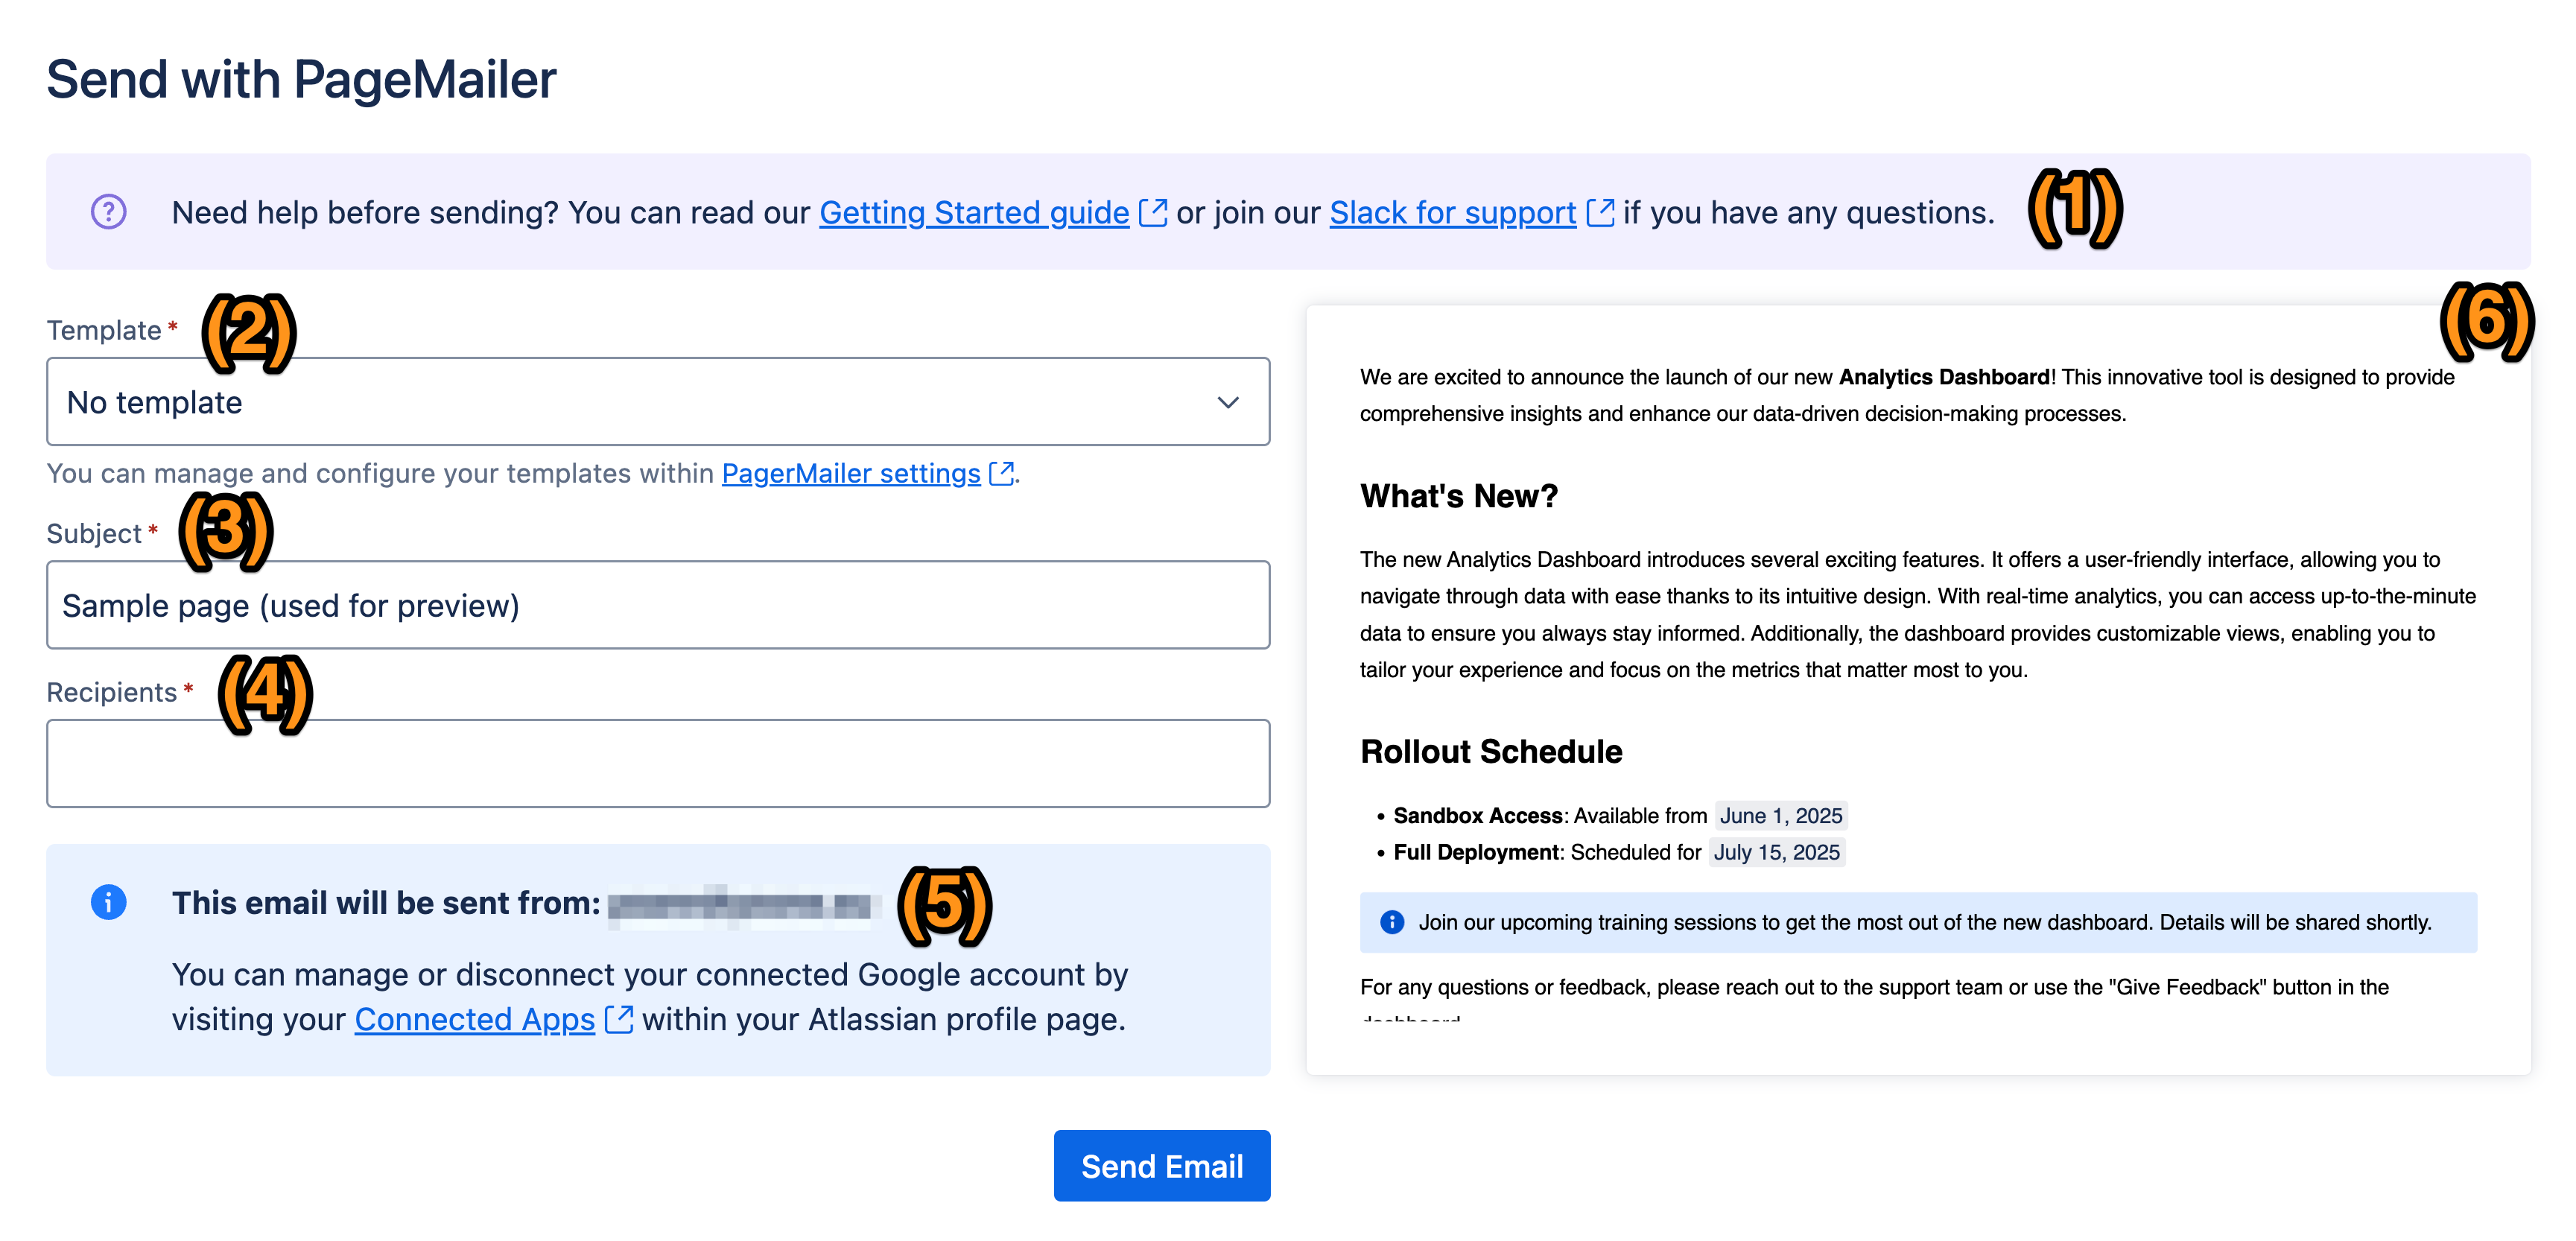Open the Slack for support link
Viewport: 2576px width, 1241px height.
[1452, 213]
